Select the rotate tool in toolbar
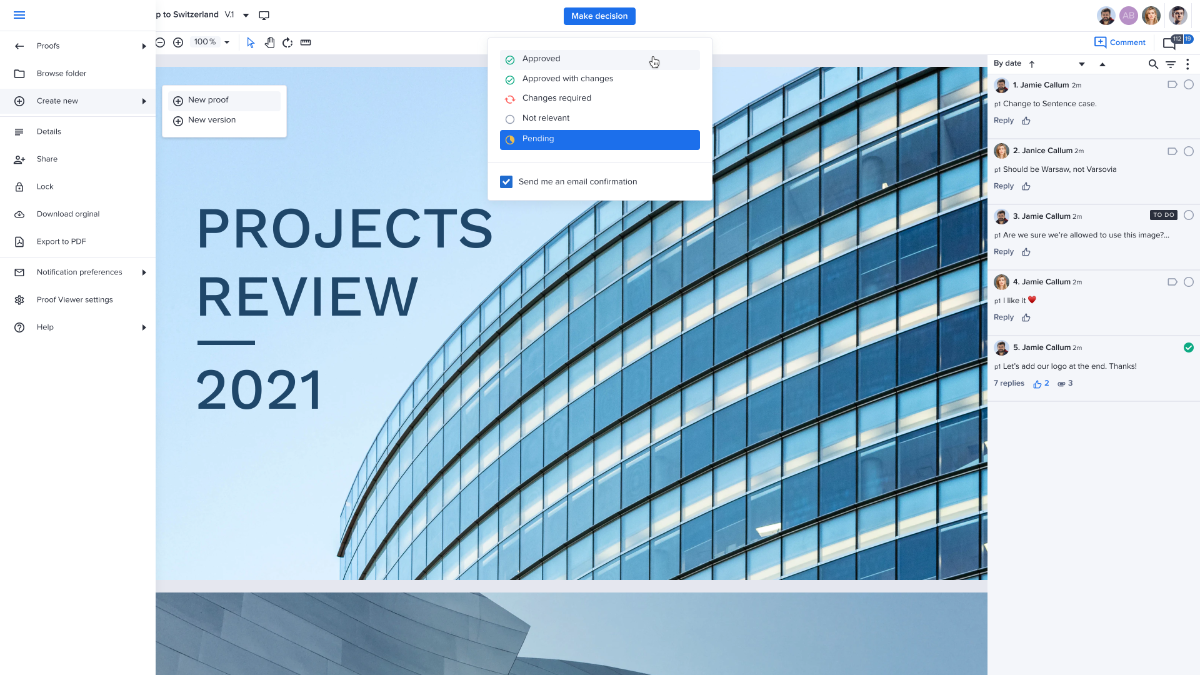1200x675 pixels. pyautogui.click(x=286, y=42)
